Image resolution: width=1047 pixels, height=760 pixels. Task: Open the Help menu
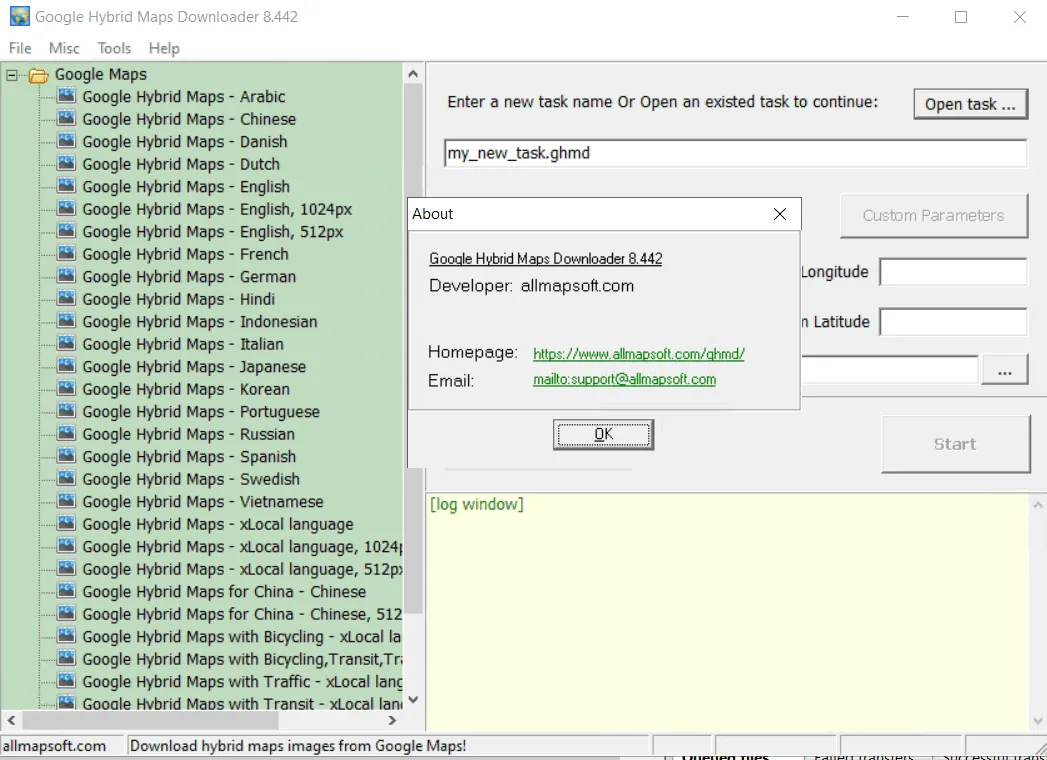click(164, 48)
